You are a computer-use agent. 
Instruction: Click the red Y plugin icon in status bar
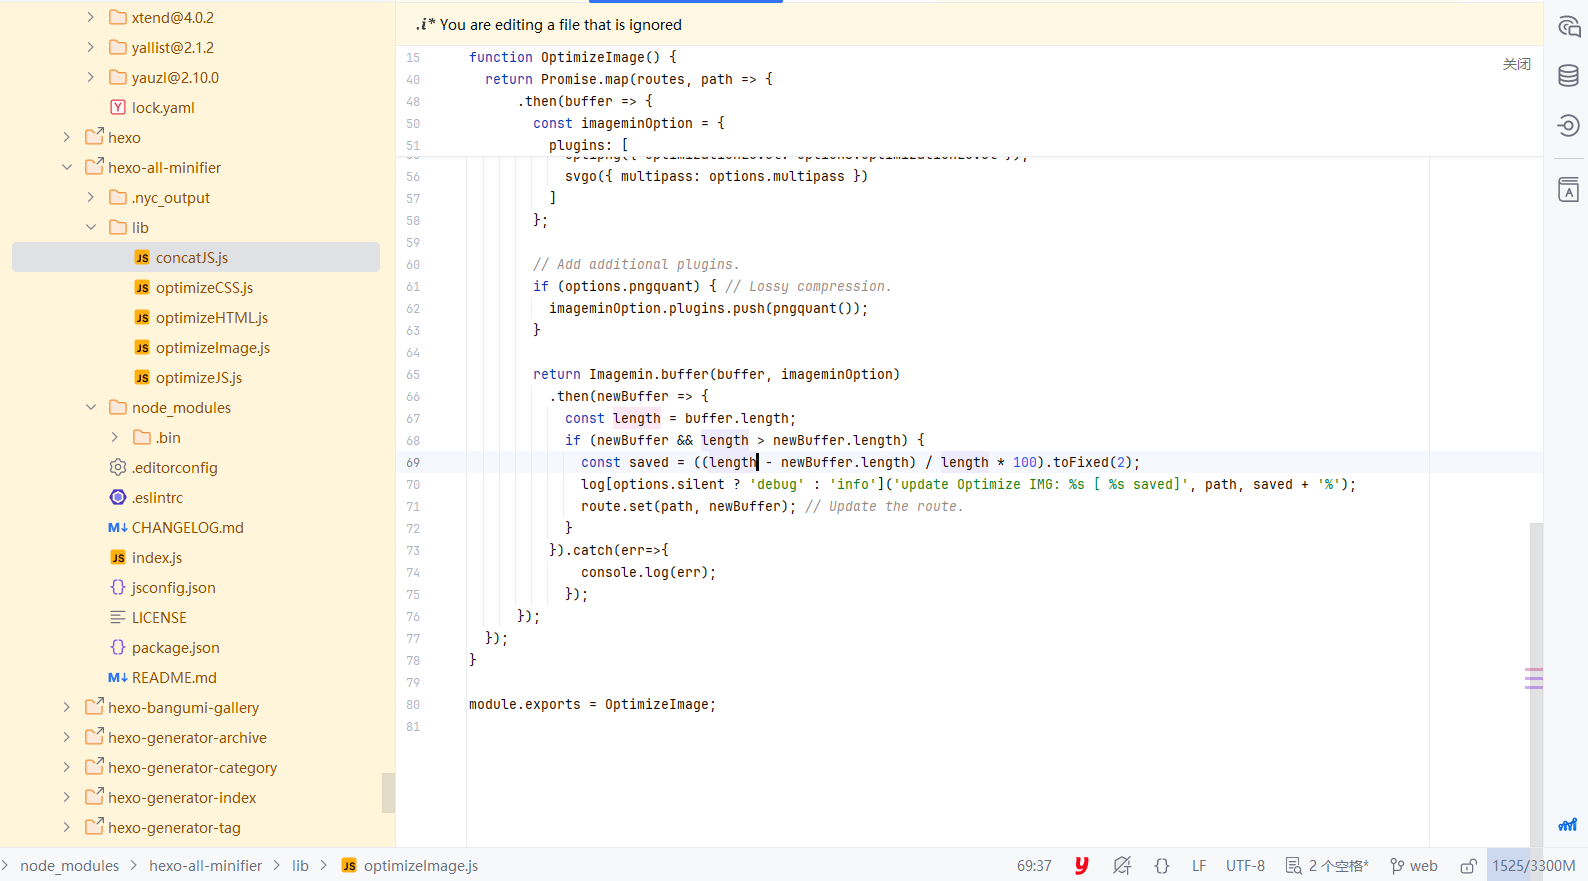tap(1081, 866)
